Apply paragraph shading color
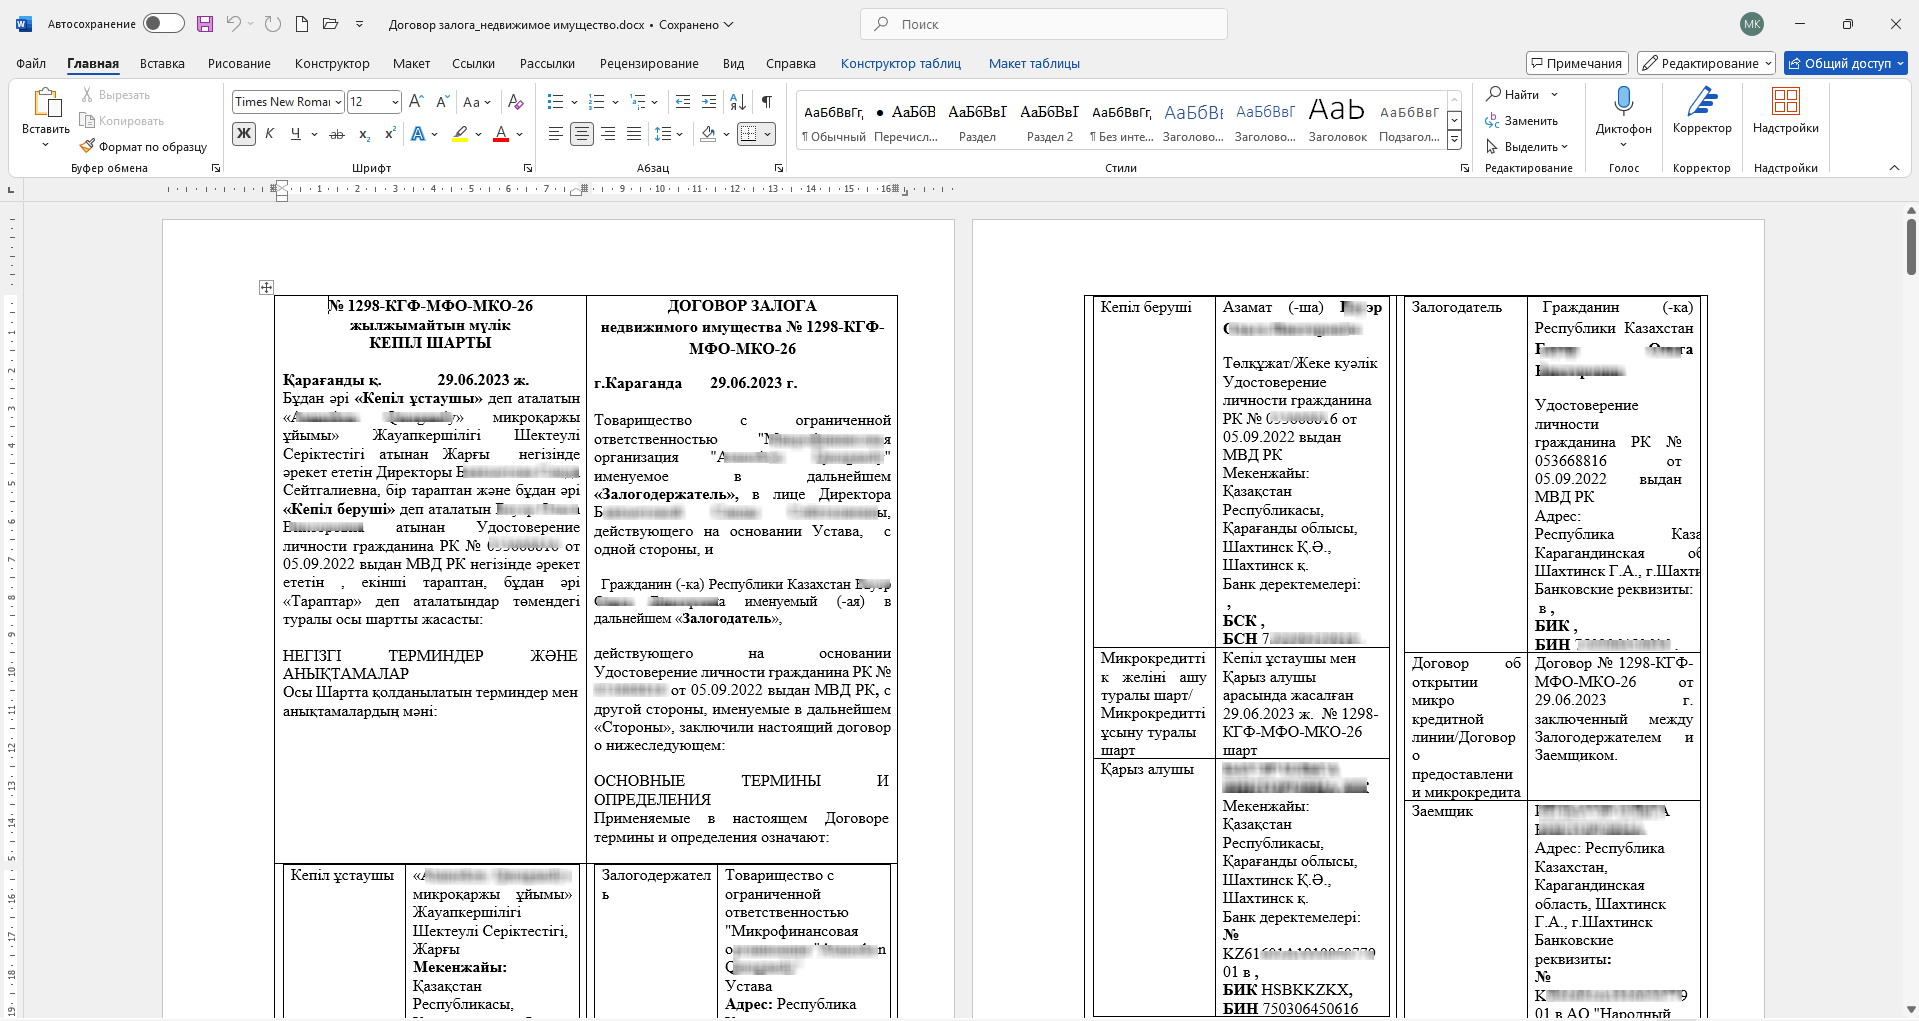This screenshot has width=1919, height=1021. pos(708,134)
